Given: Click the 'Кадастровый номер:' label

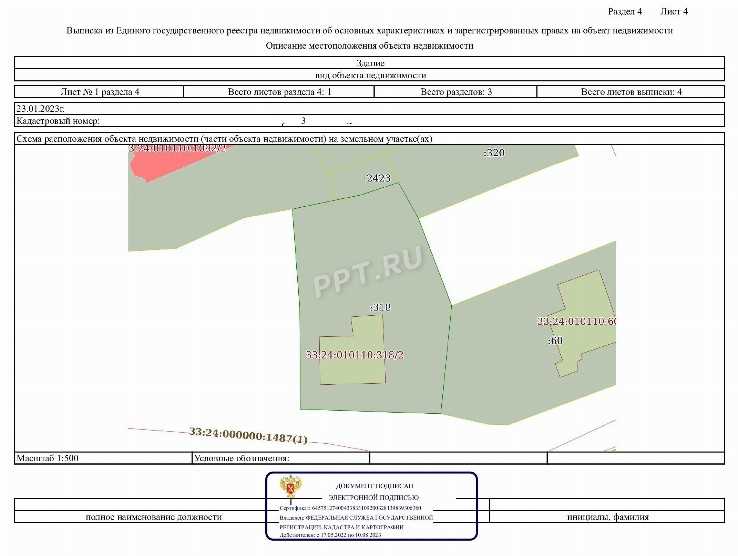Looking at the screenshot, I should click(58, 121).
